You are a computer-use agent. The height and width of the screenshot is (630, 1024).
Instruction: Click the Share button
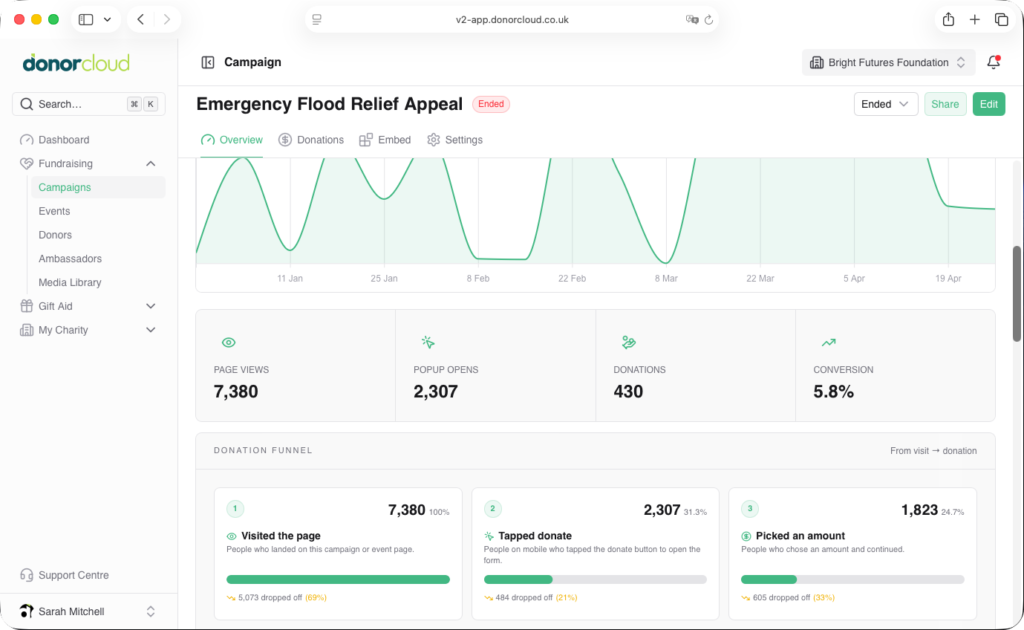pyautogui.click(x=945, y=104)
